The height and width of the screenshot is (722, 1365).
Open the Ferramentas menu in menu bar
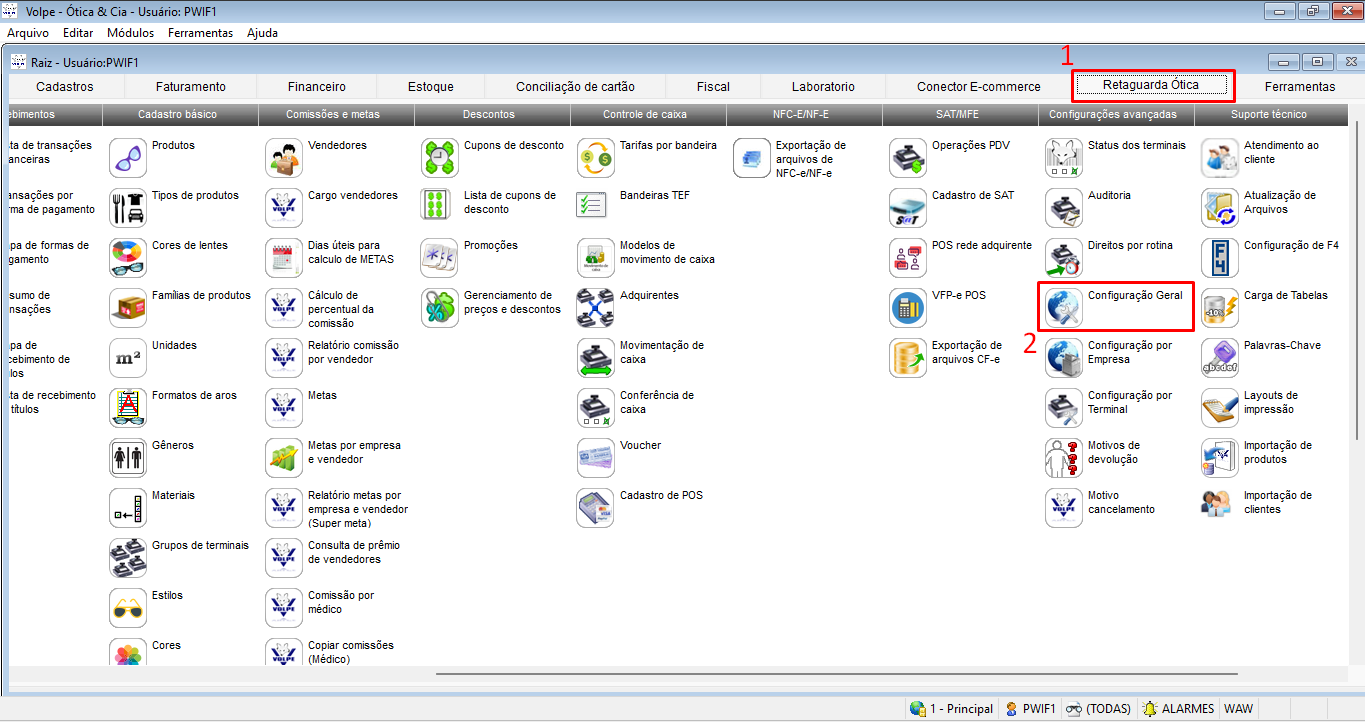pos(200,33)
